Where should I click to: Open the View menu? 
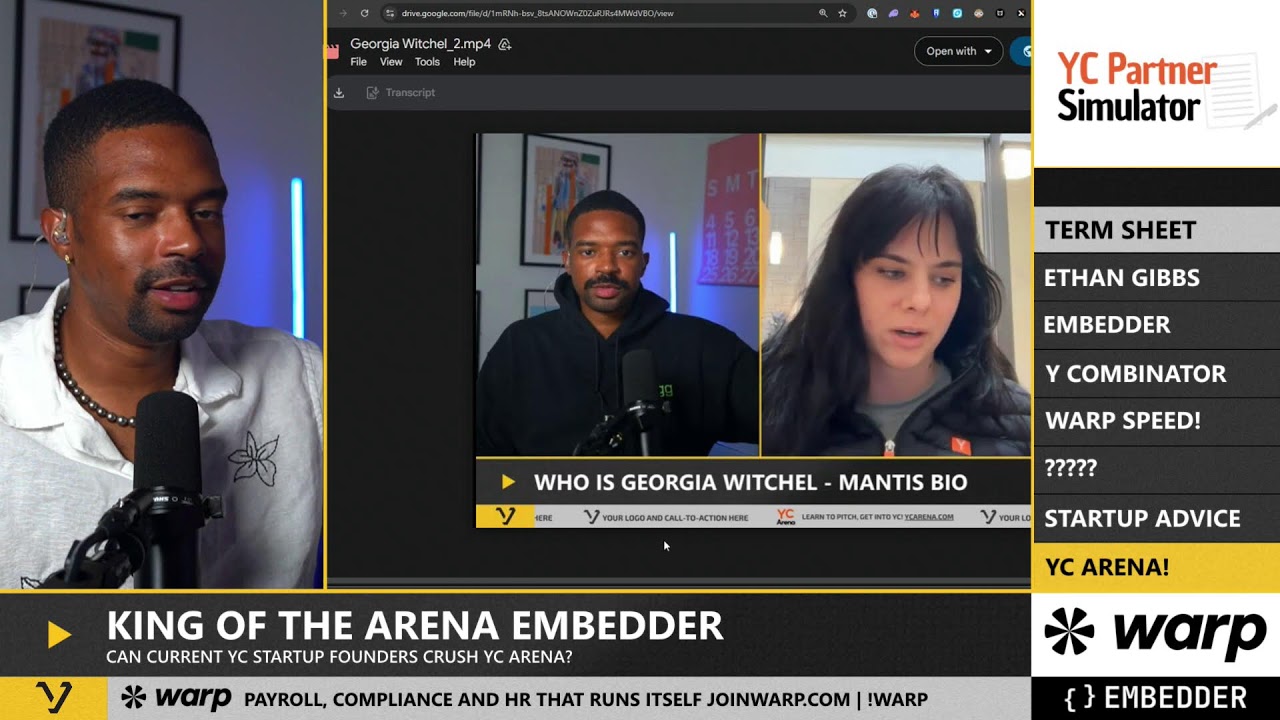[391, 62]
